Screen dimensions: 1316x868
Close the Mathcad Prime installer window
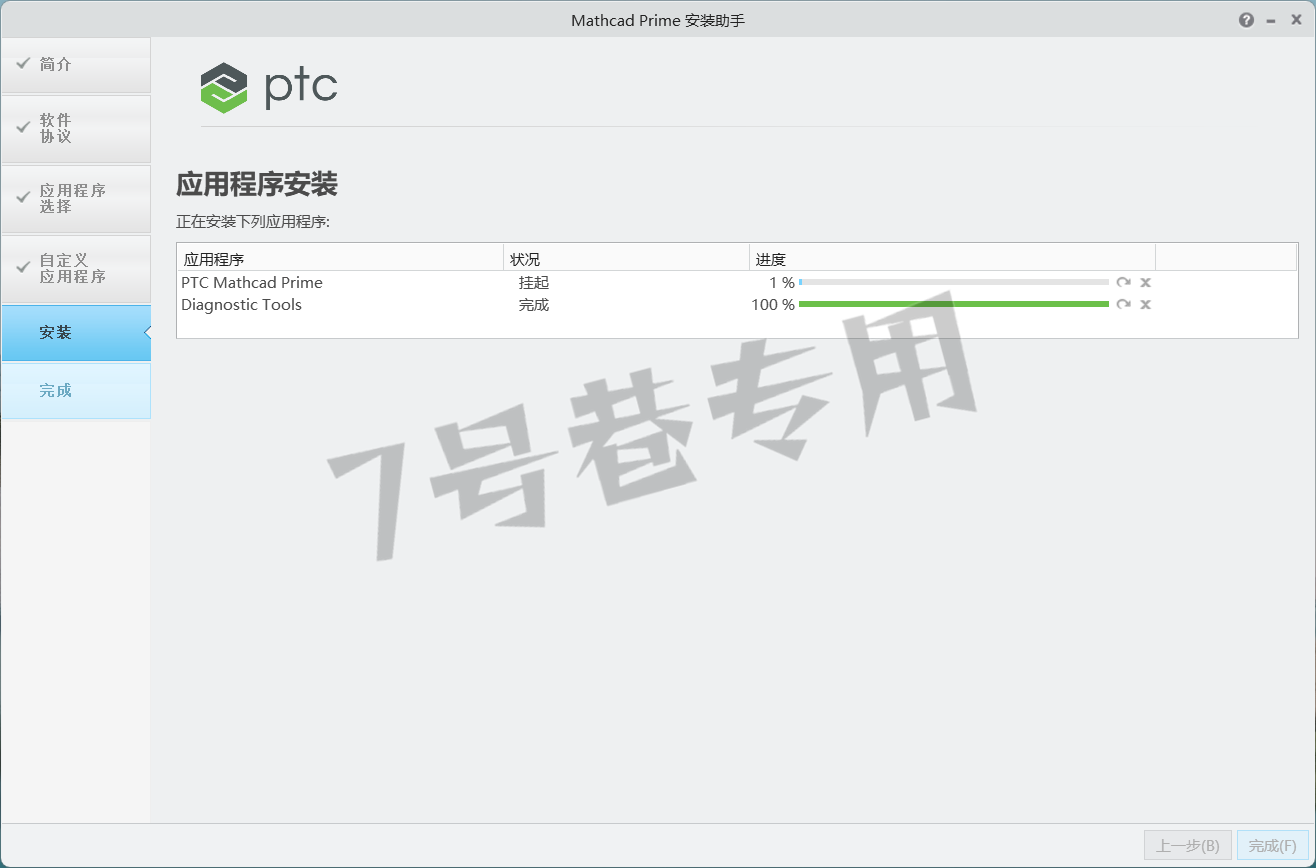click(1296, 20)
